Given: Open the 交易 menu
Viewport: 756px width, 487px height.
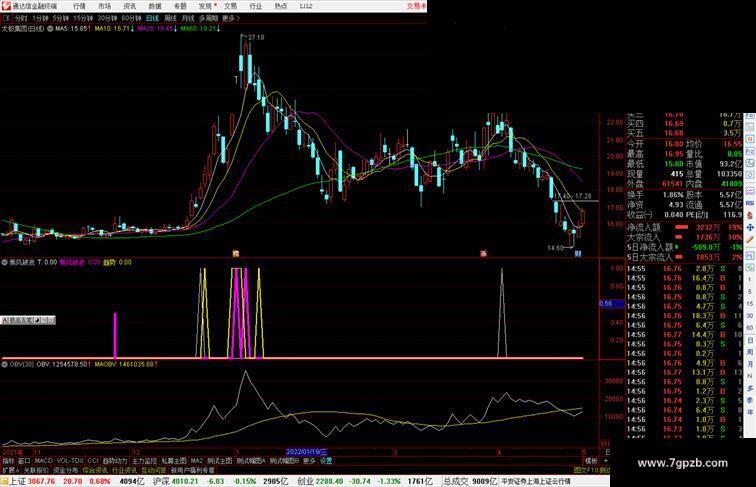Looking at the screenshot, I should [230, 6].
